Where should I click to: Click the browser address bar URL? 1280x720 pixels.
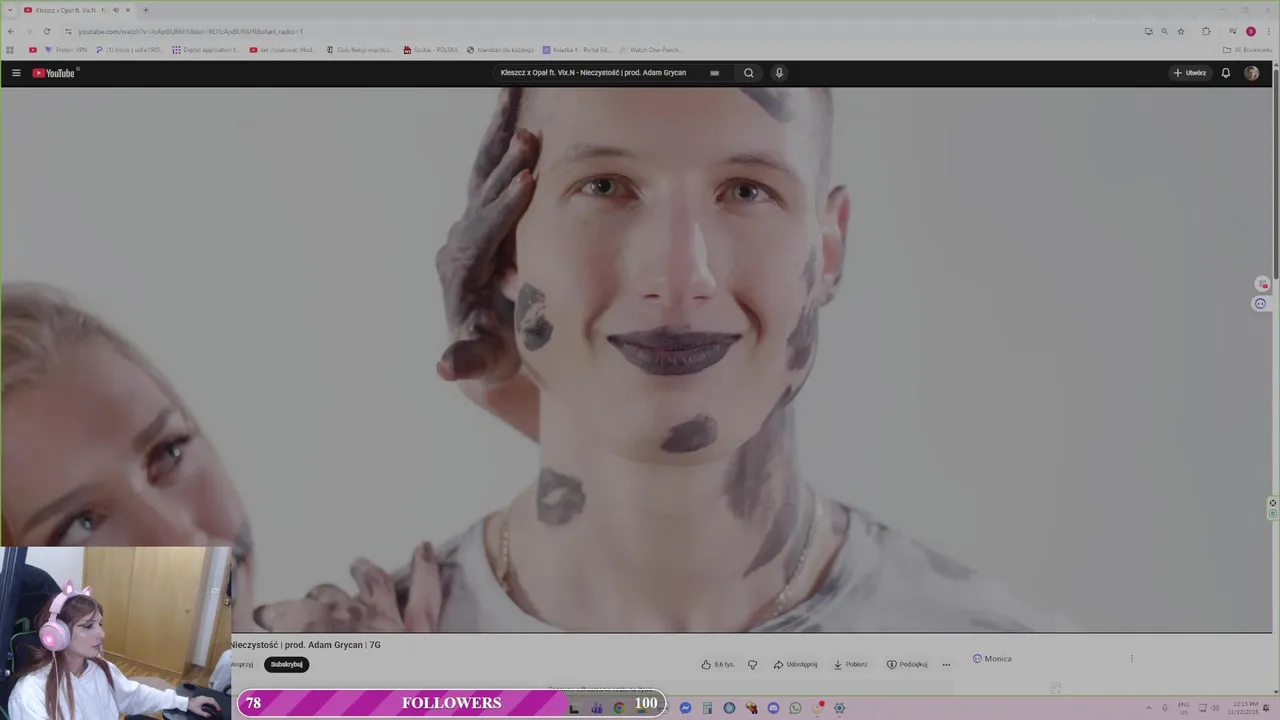coord(190,31)
